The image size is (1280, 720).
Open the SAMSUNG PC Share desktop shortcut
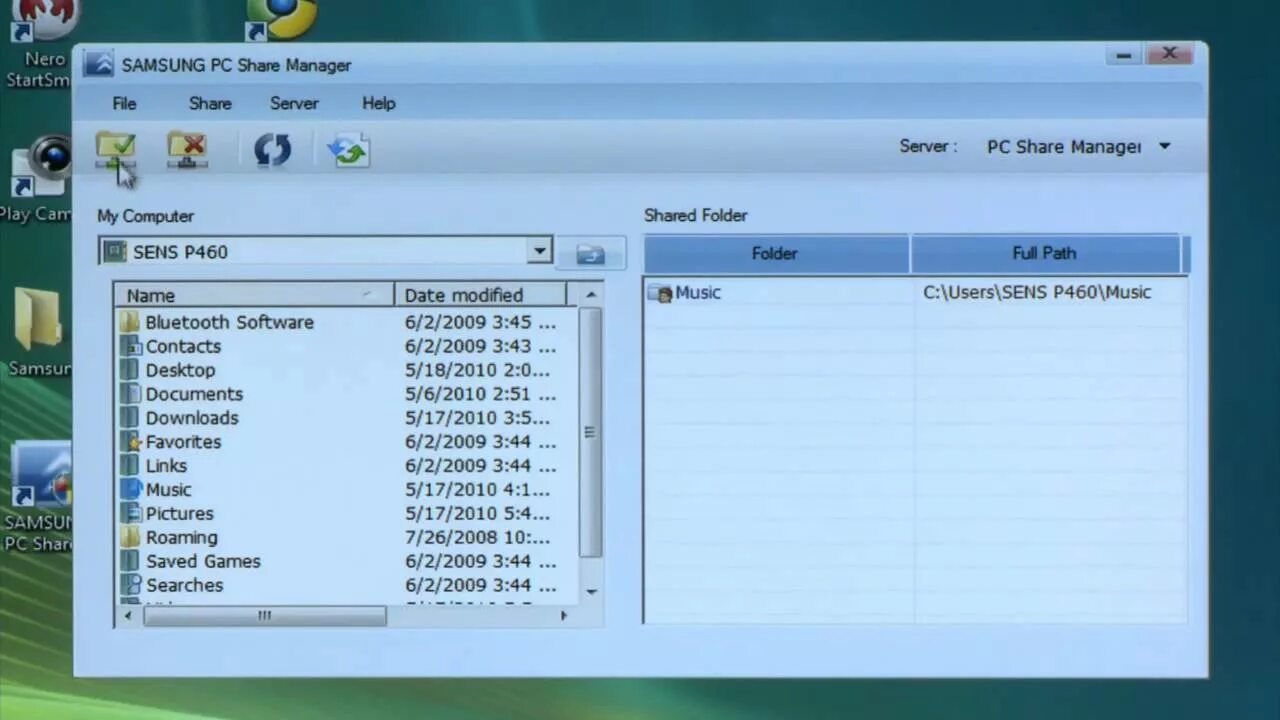pos(38,497)
